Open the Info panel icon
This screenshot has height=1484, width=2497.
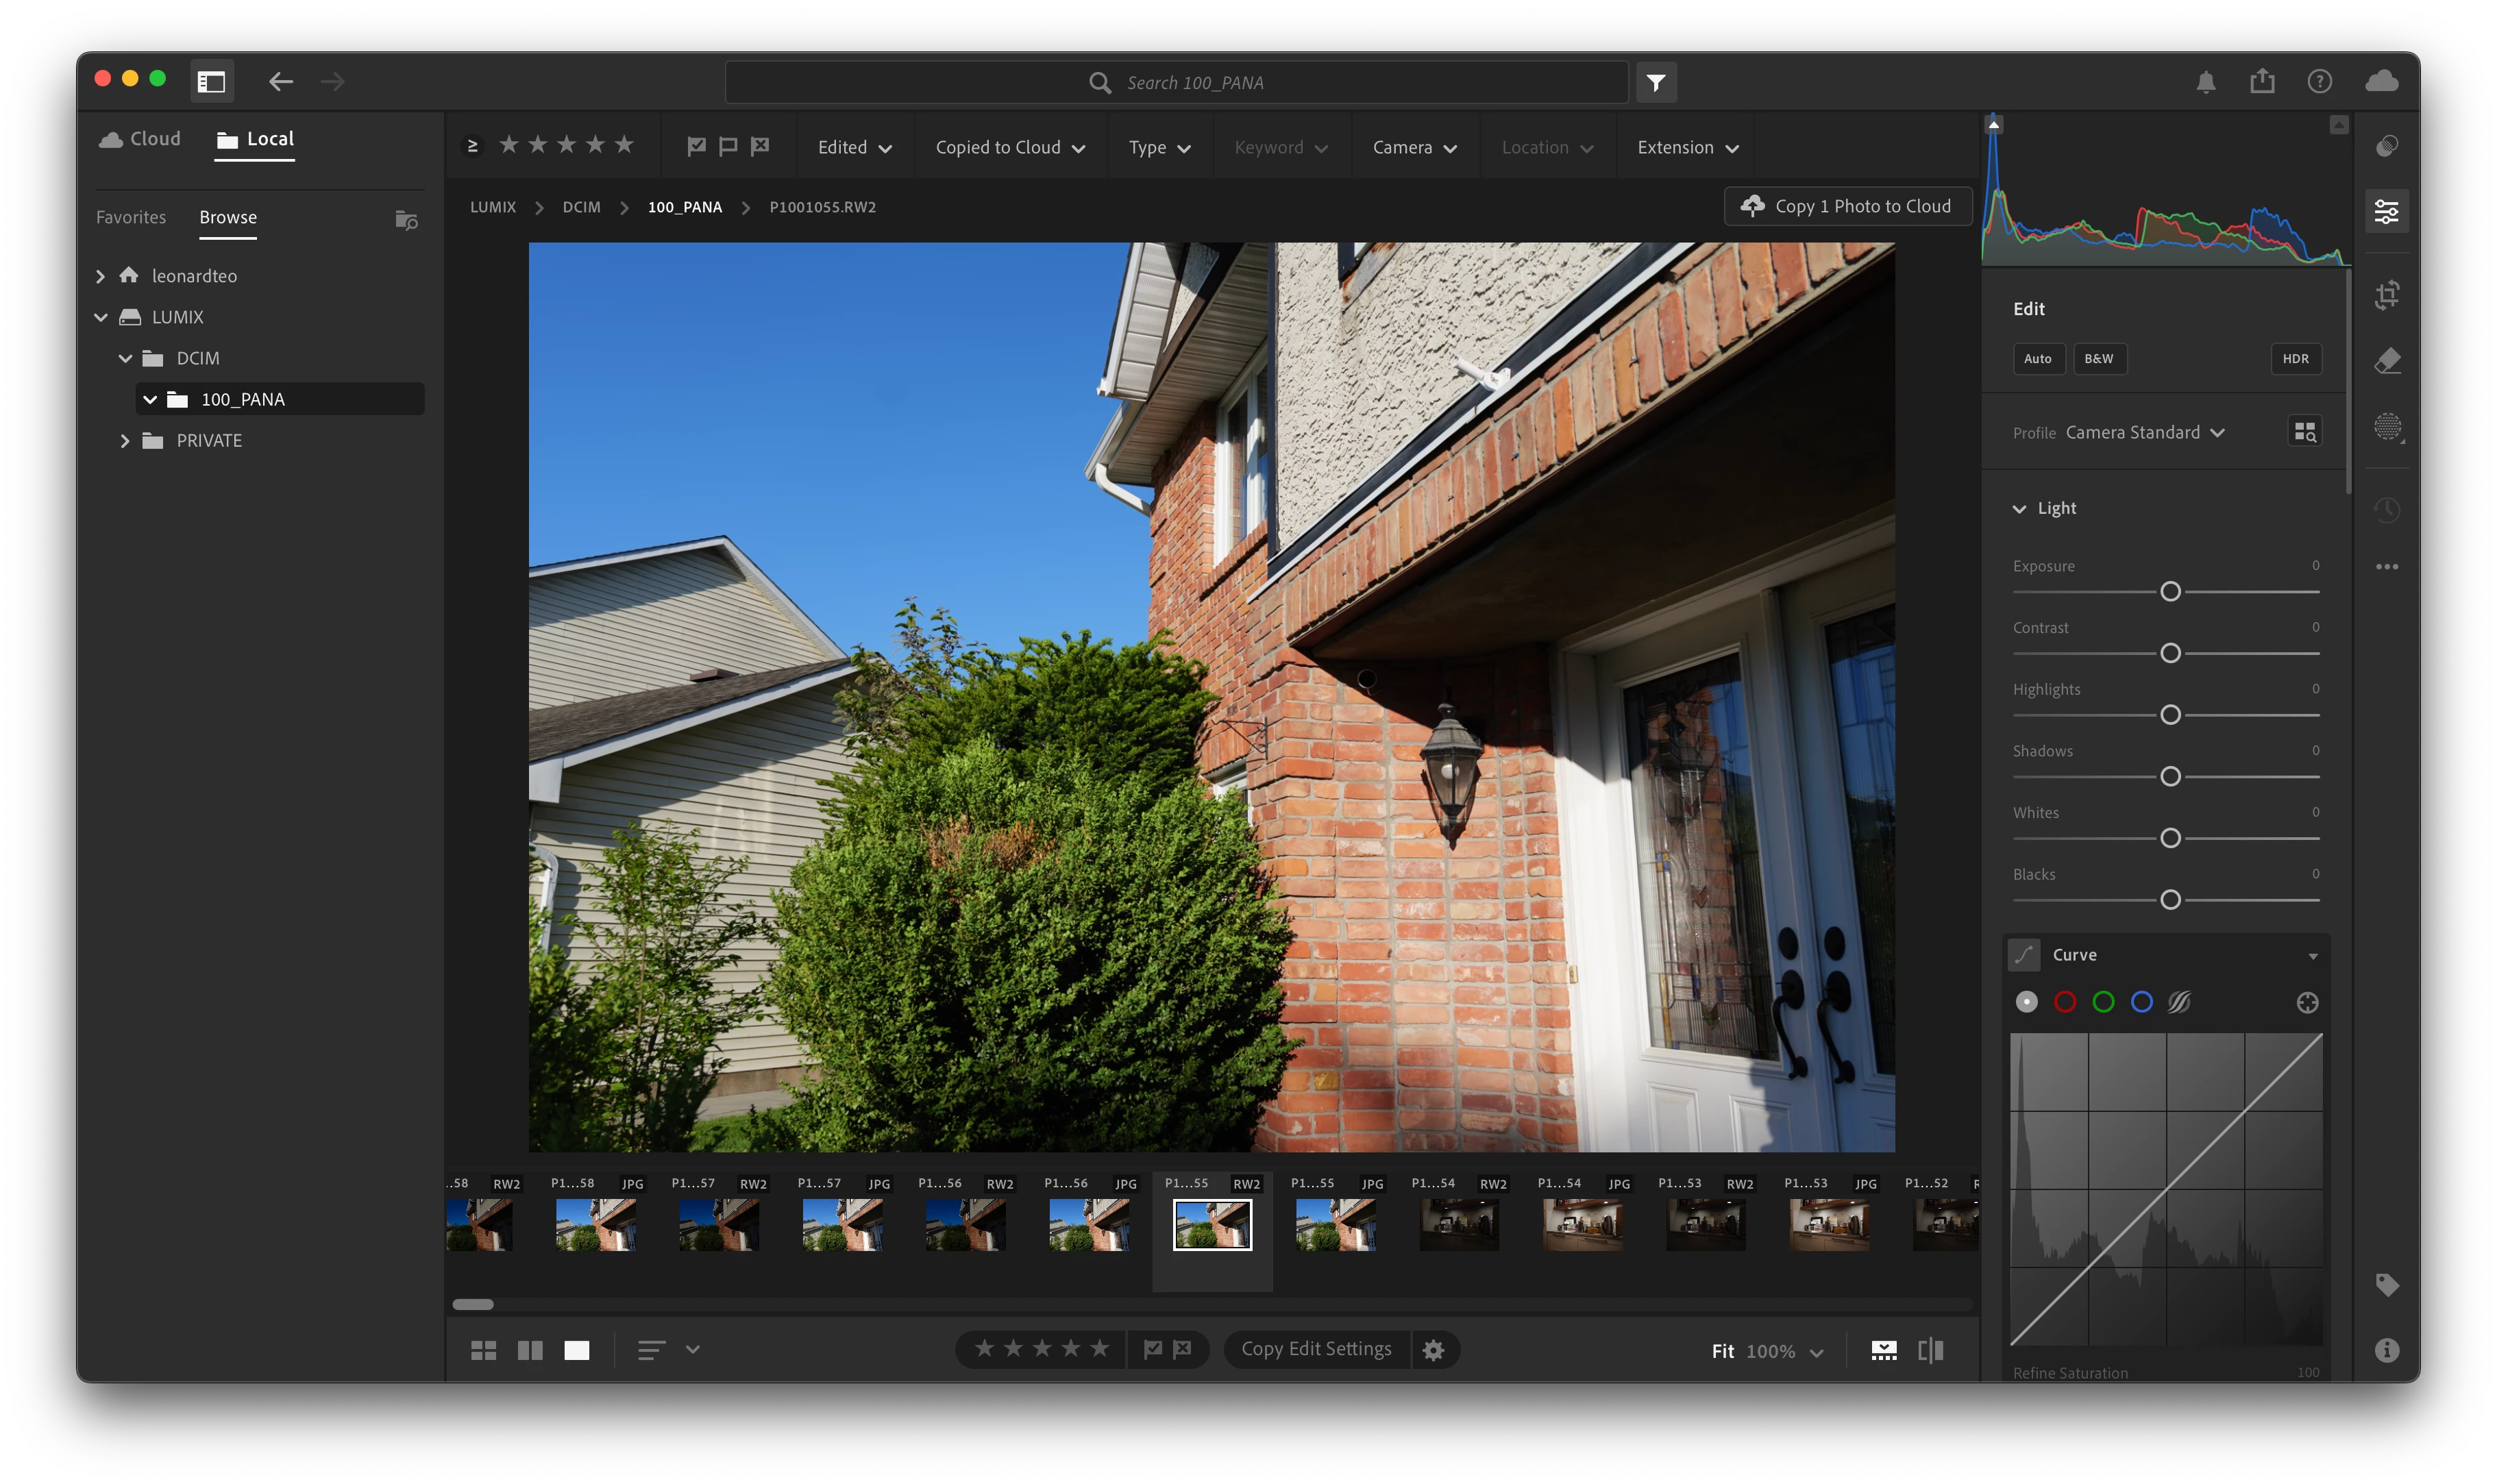click(x=2387, y=1351)
